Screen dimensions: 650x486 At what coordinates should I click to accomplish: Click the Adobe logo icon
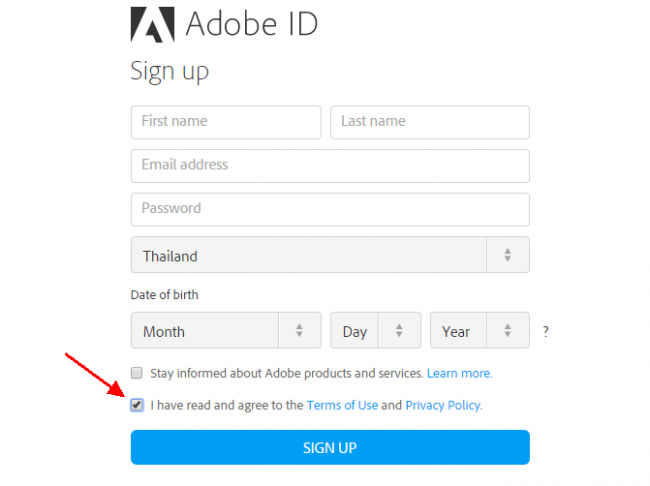point(152,25)
